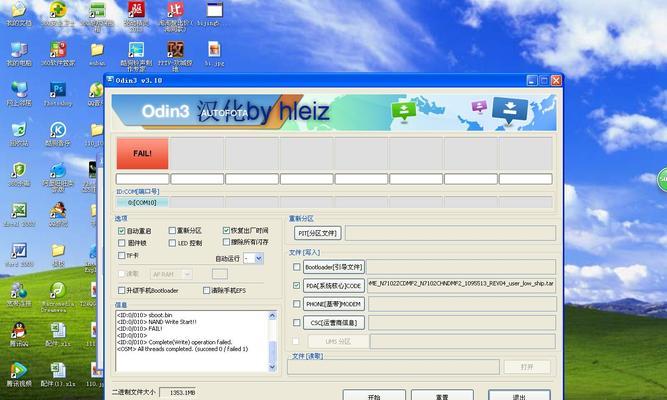
Task: Open the 我的文档 desktop folder icon
Action: (x=19, y=9)
